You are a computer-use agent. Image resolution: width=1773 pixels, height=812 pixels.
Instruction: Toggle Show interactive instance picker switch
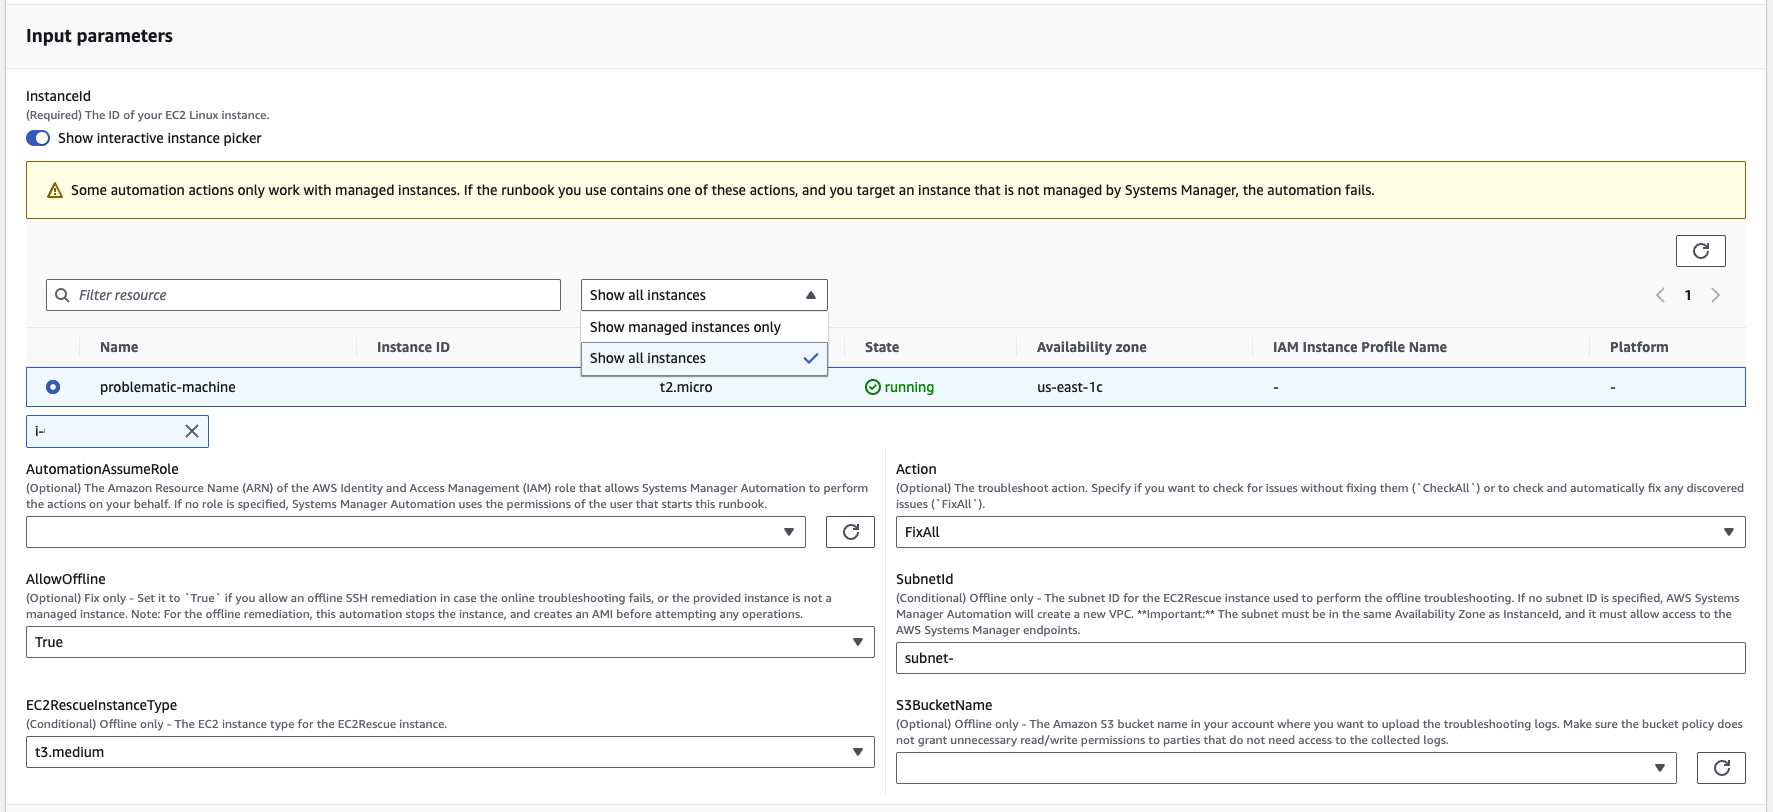38,138
